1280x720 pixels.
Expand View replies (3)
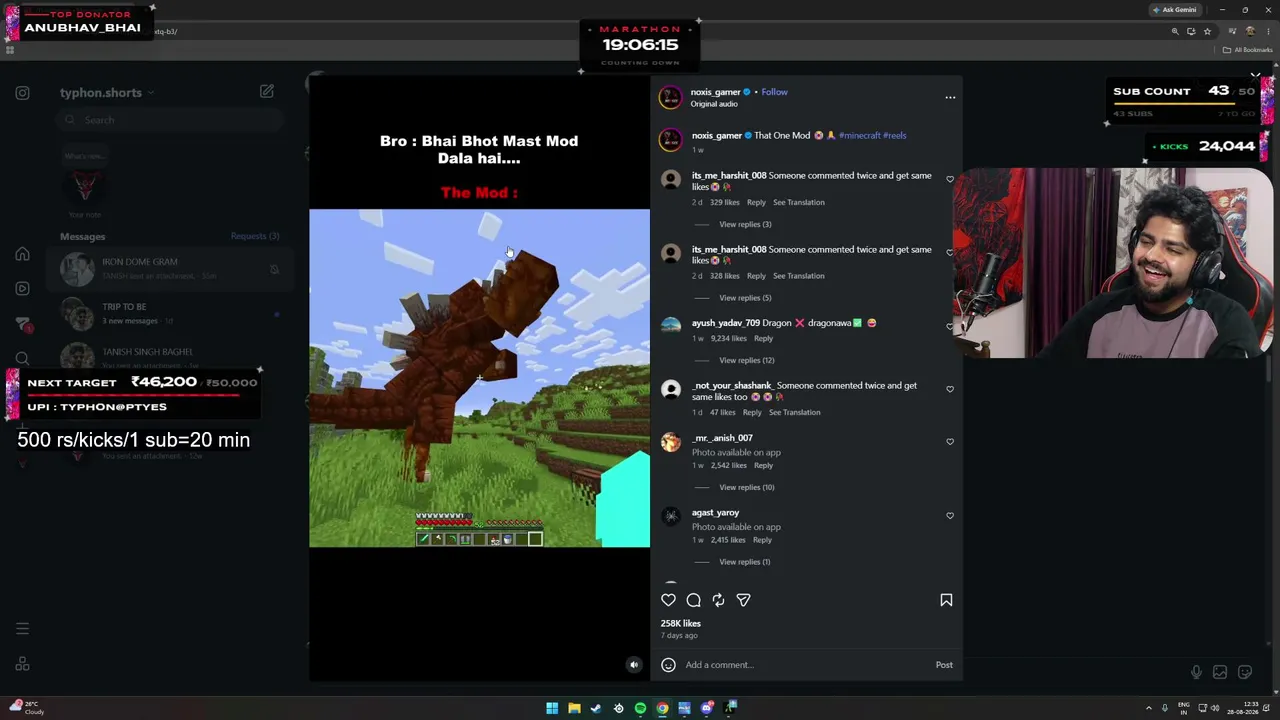point(745,224)
